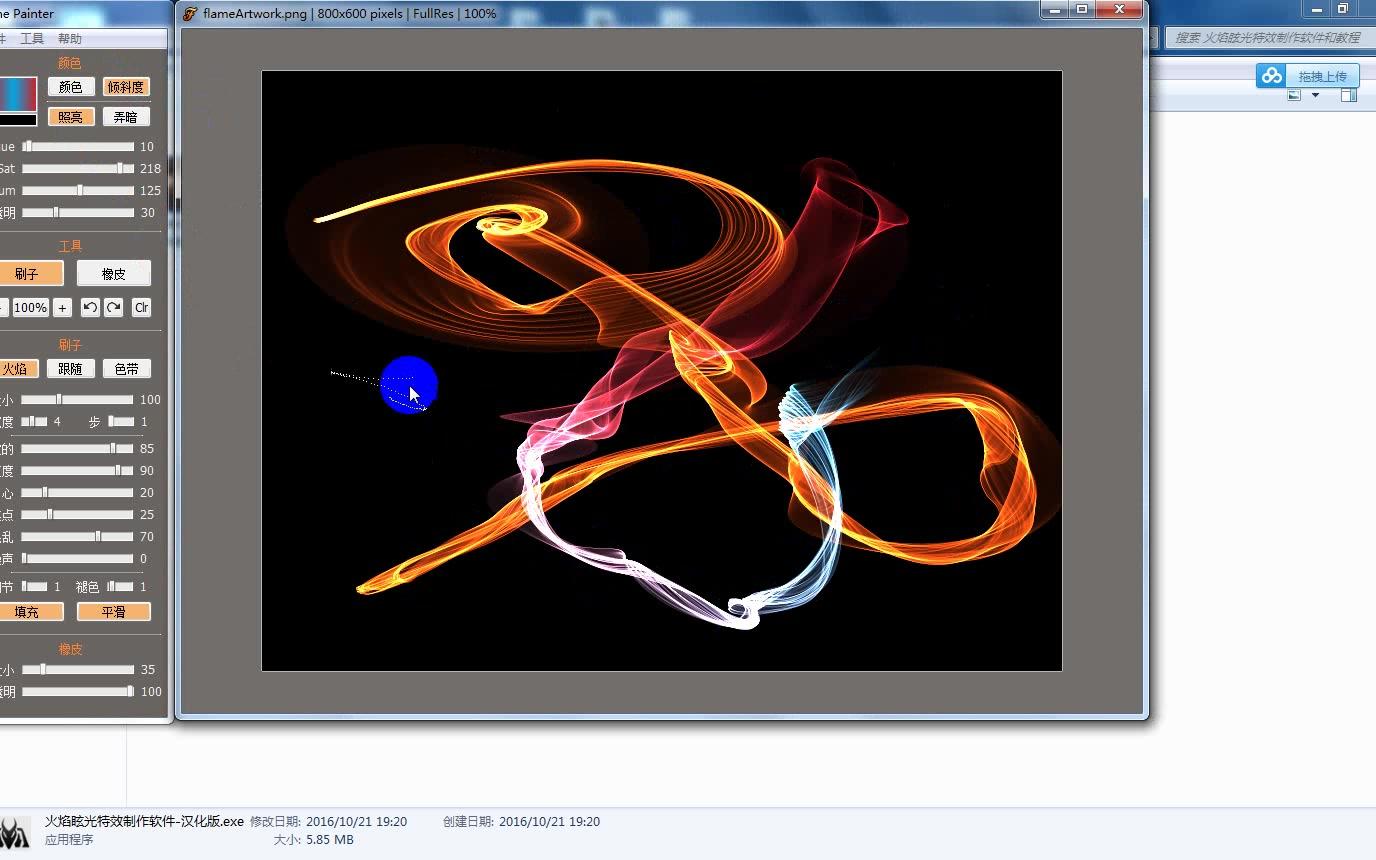This screenshot has width=1376, height=860.
Task: Adjust the brush slider showing 90
Action: tap(78, 471)
